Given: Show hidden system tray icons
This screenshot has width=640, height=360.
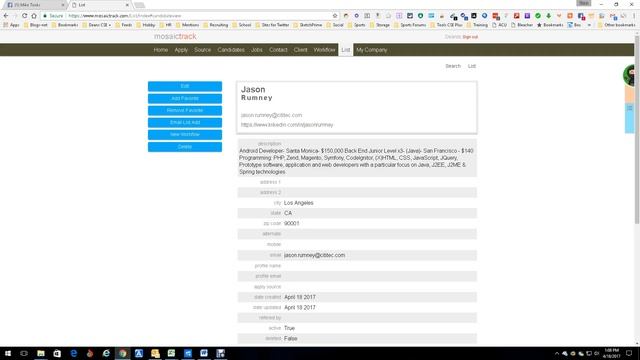Looking at the screenshot, I should point(556,353).
